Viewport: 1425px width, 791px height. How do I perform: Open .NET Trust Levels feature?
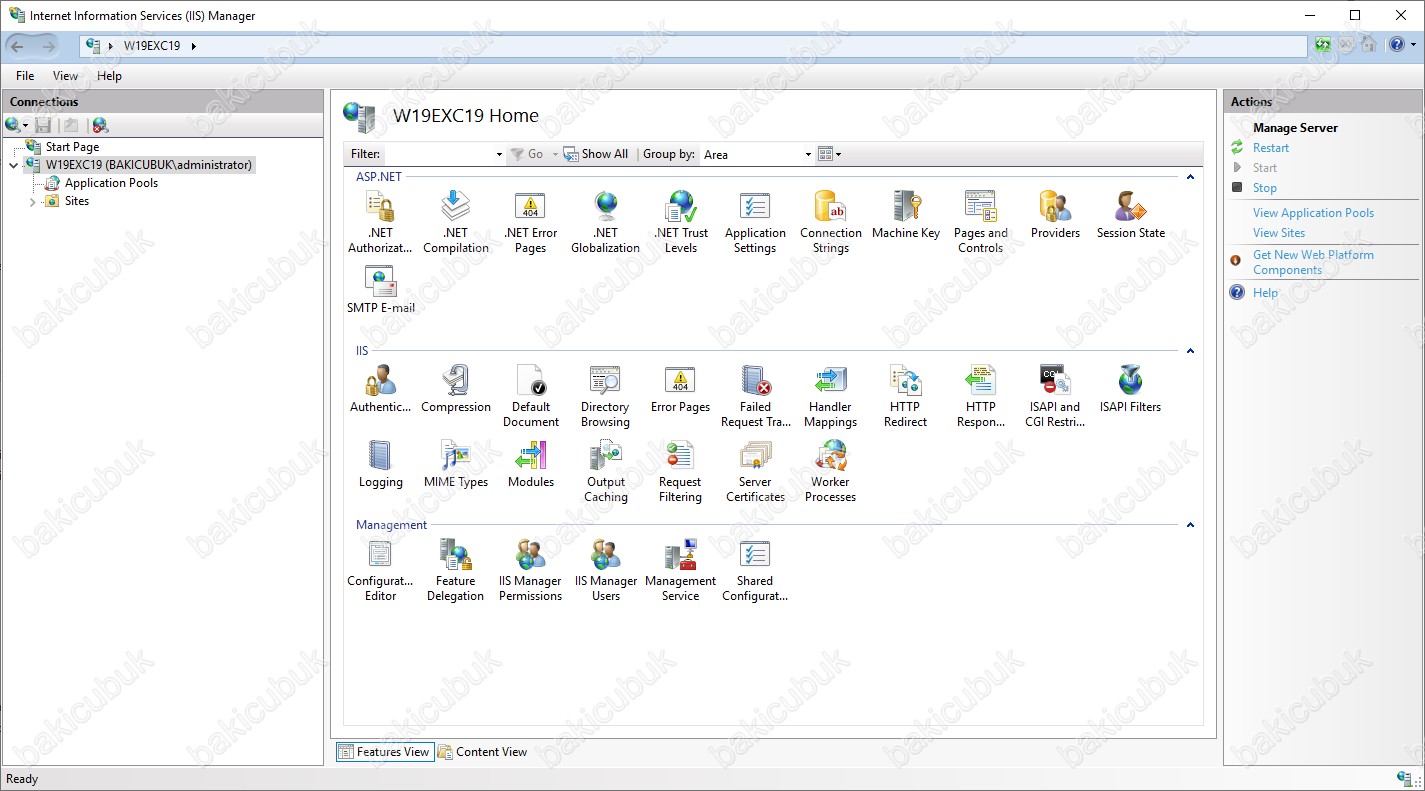tap(681, 222)
